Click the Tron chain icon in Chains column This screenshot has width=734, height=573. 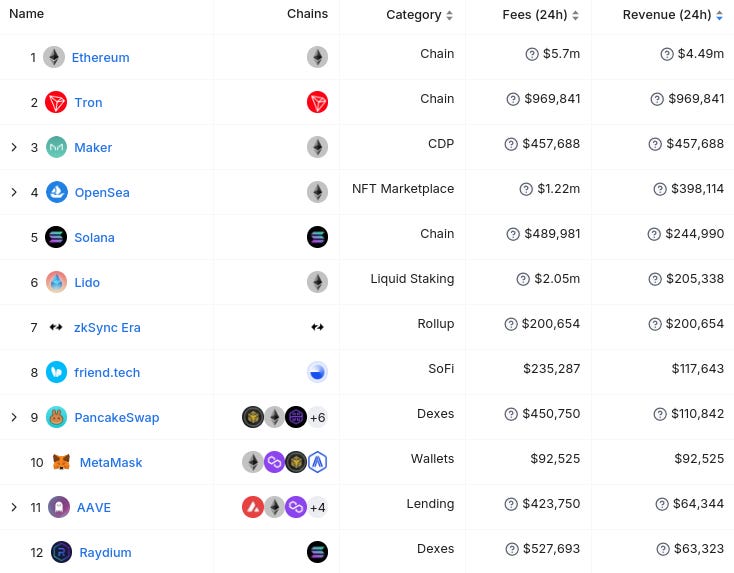pyautogui.click(x=317, y=102)
